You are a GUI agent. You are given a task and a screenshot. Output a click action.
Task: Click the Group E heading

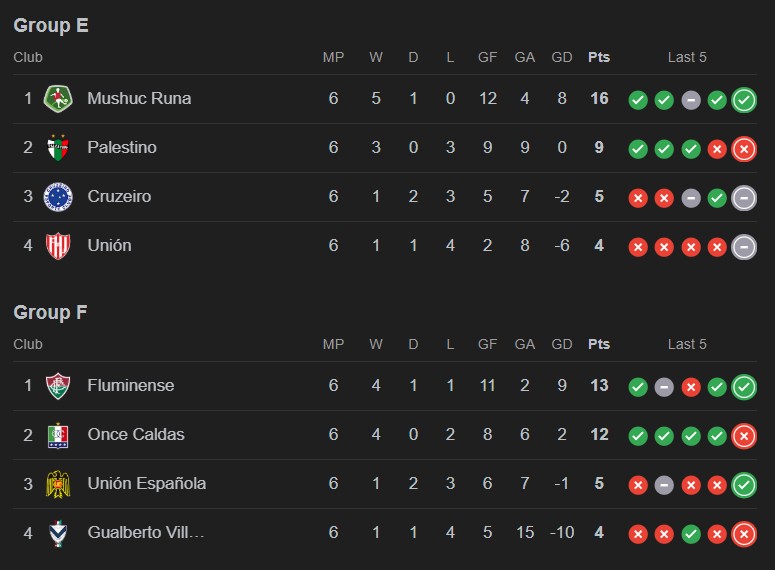tap(51, 26)
